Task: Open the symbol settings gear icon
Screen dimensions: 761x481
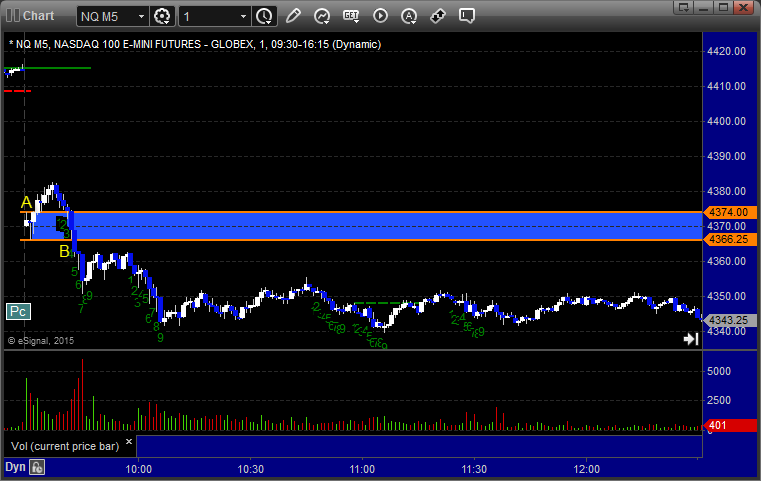Action: (x=163, y=16)
